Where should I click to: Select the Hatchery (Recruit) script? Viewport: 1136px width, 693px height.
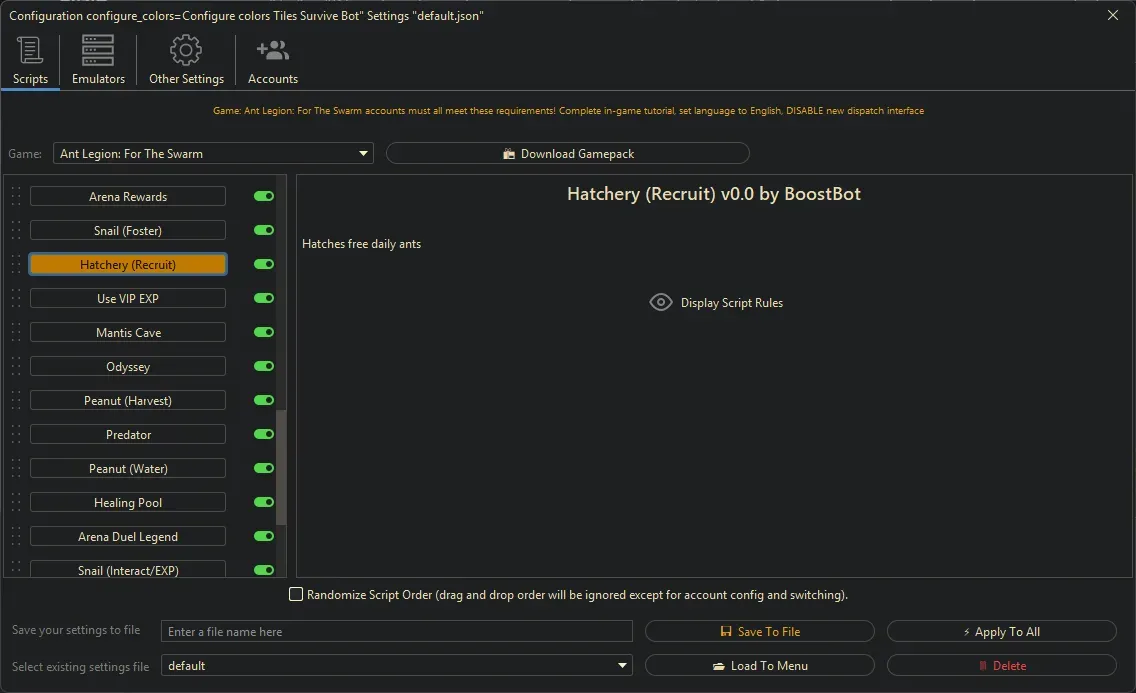128,264
